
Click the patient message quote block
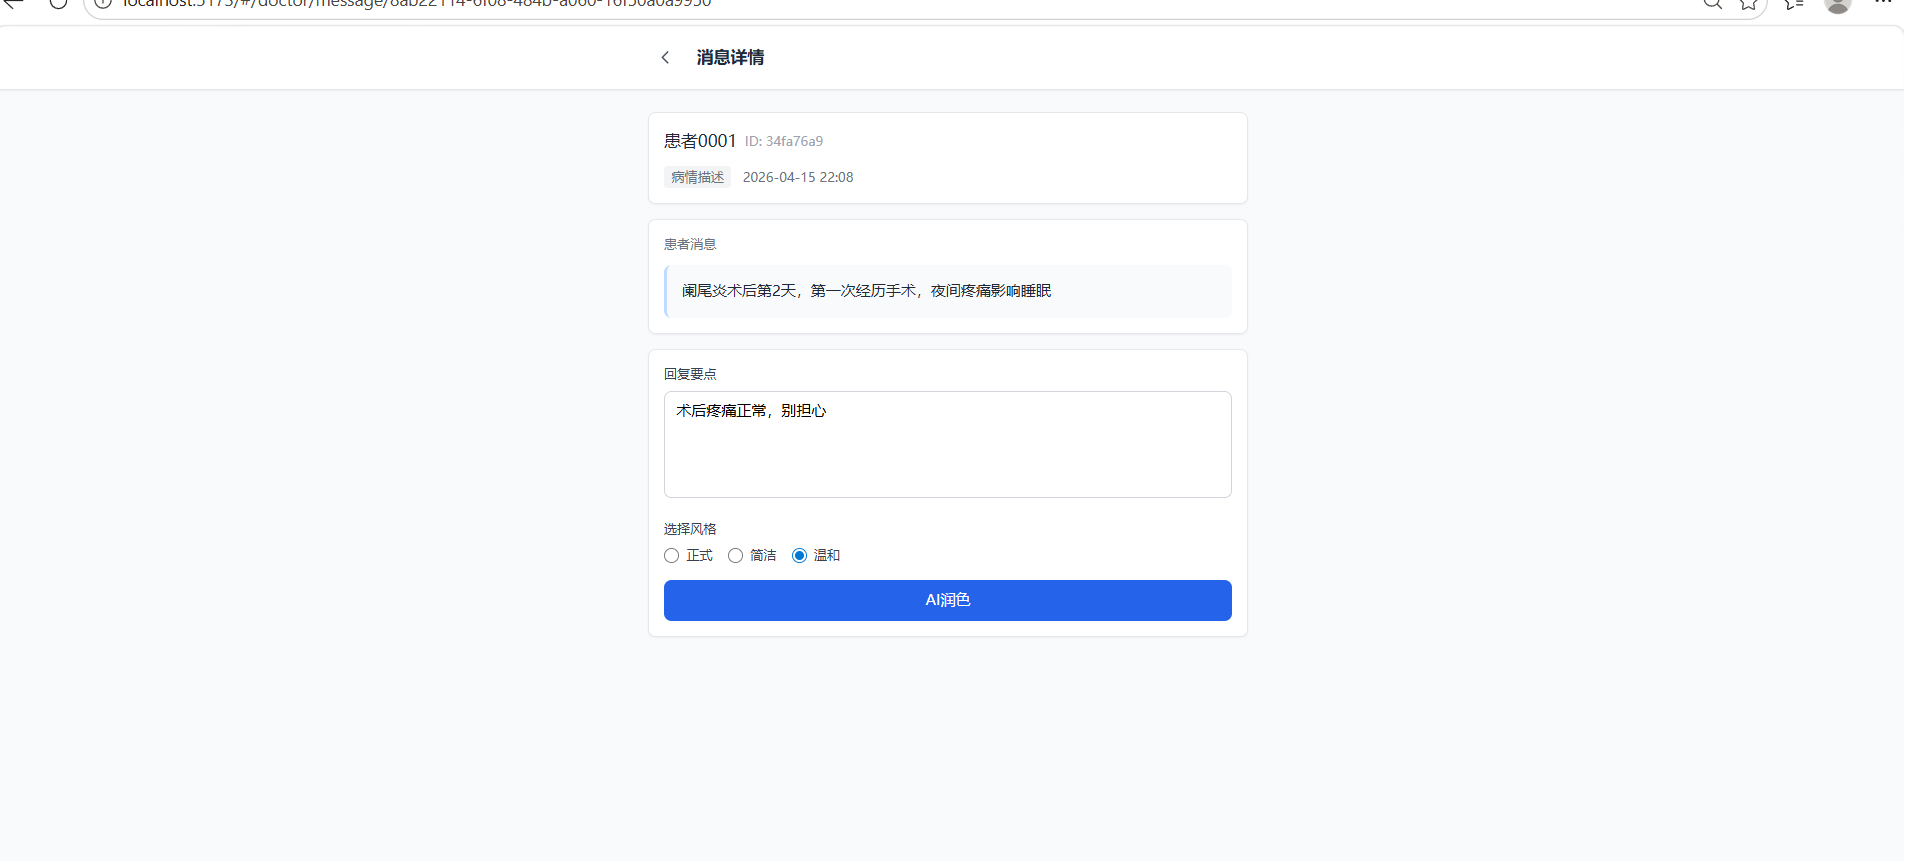point(947,291)
